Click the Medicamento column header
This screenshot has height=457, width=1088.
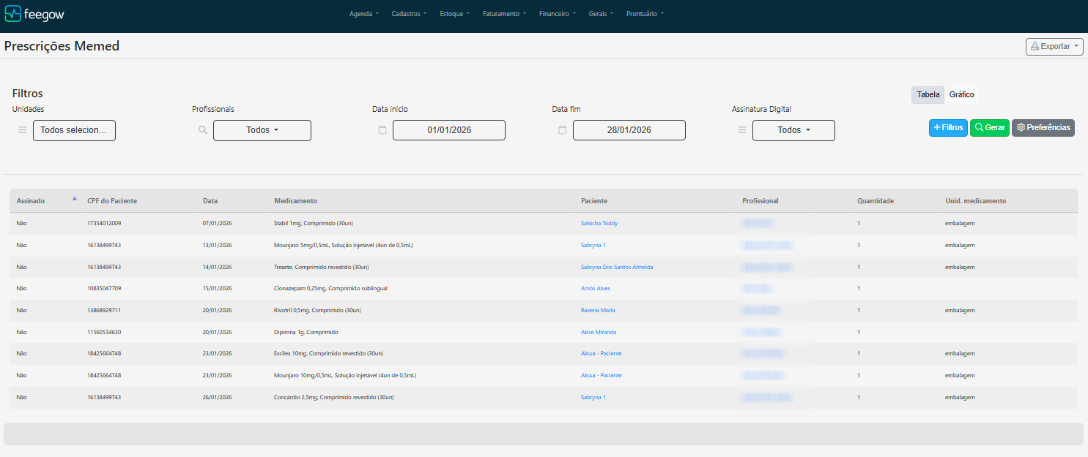[296, 201]
